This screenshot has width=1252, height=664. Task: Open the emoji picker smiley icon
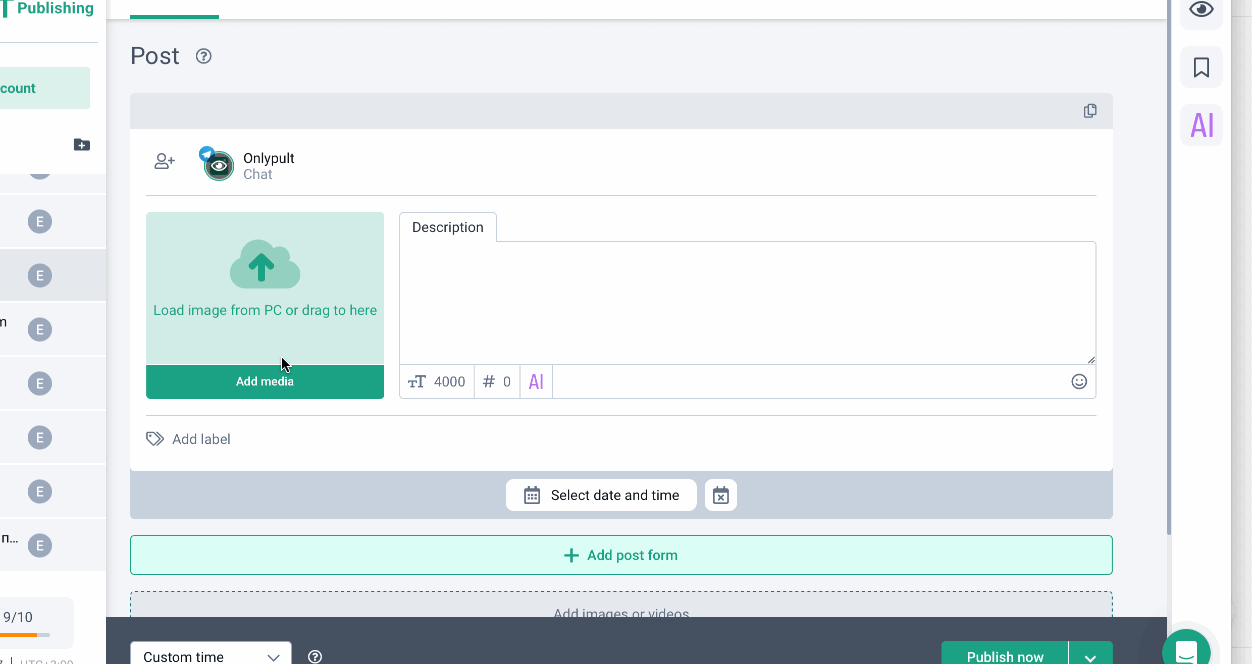(x=1079, y=381)
